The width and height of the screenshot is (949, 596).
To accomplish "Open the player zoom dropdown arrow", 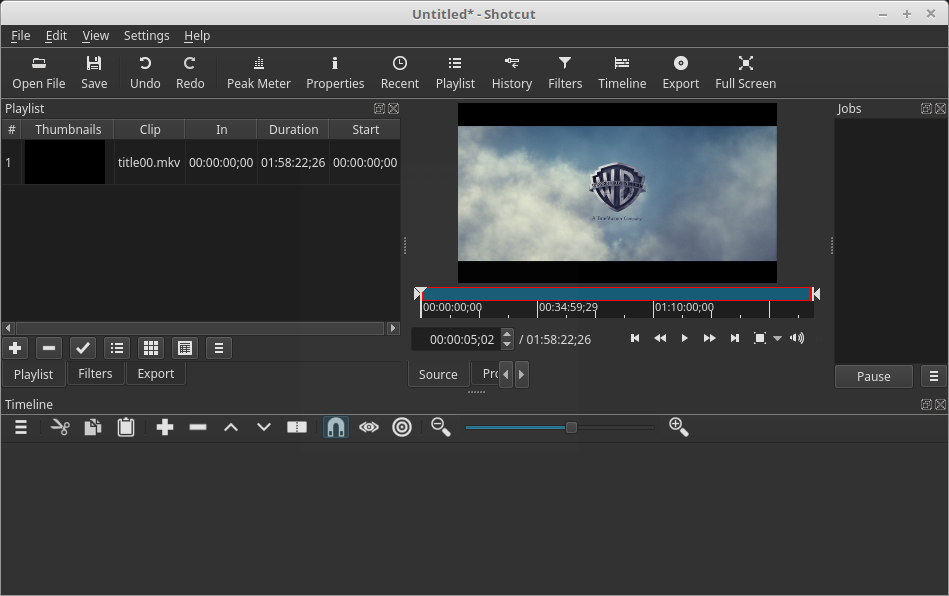I will click(x=777, y=338).
